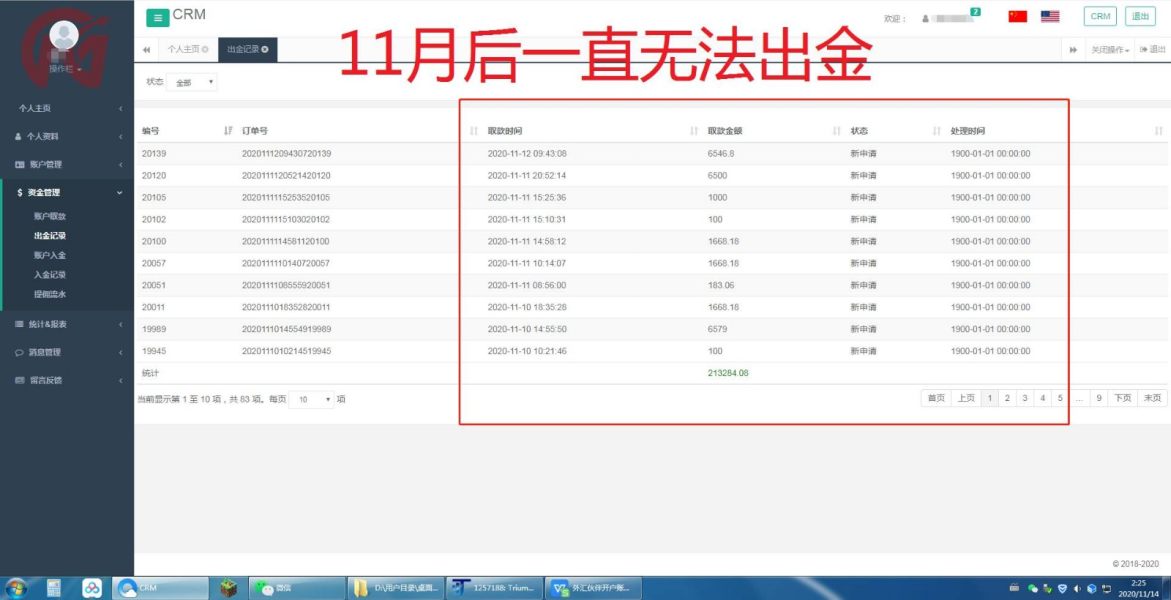Click the green-outlined 退出 button
Viewport: 1171px width, 600px height.
[1140, 16]
